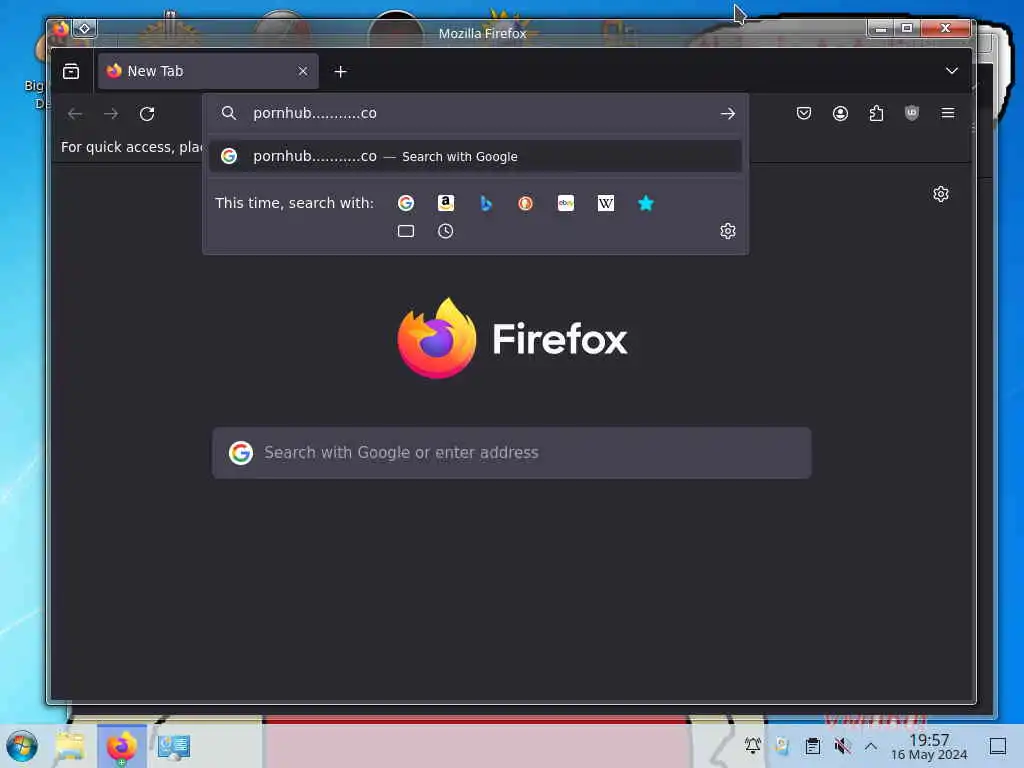Click the go arrow in address bar

click(728, 114)
